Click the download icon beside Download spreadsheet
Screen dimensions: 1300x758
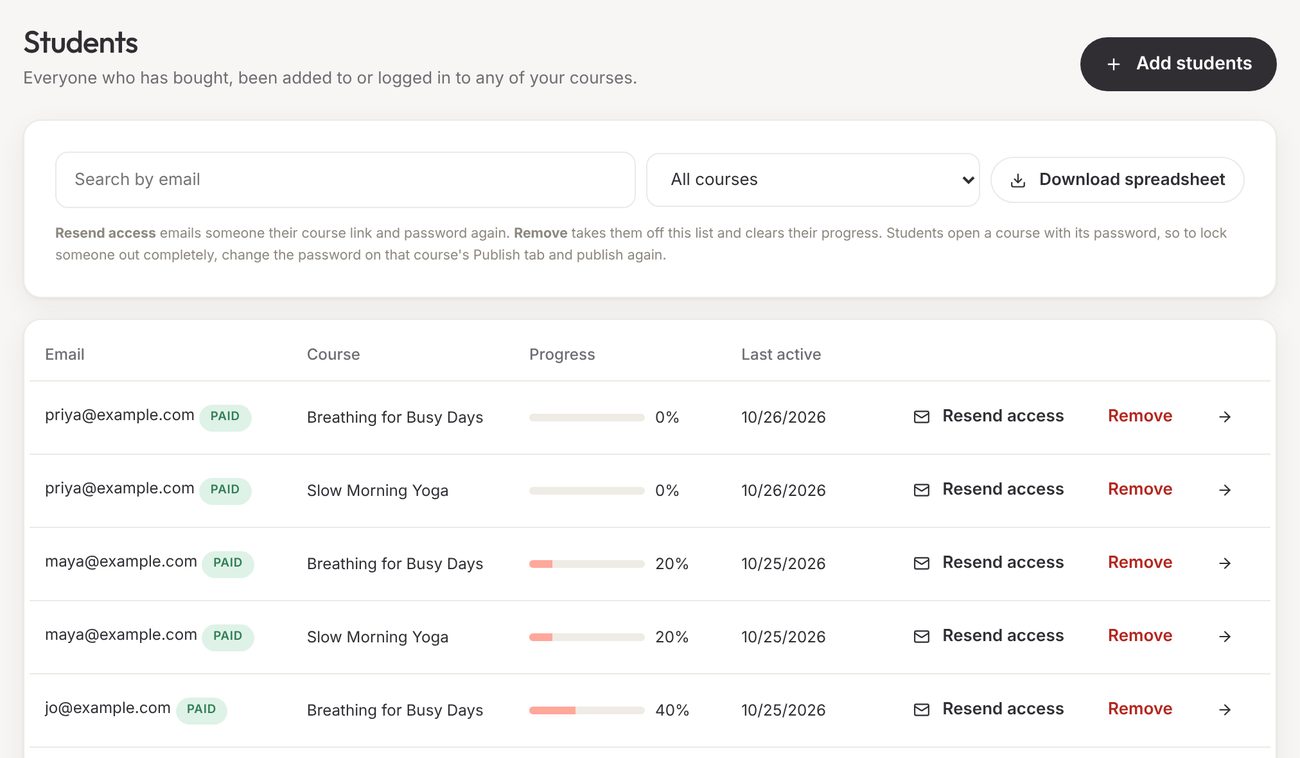[1018, 180]
